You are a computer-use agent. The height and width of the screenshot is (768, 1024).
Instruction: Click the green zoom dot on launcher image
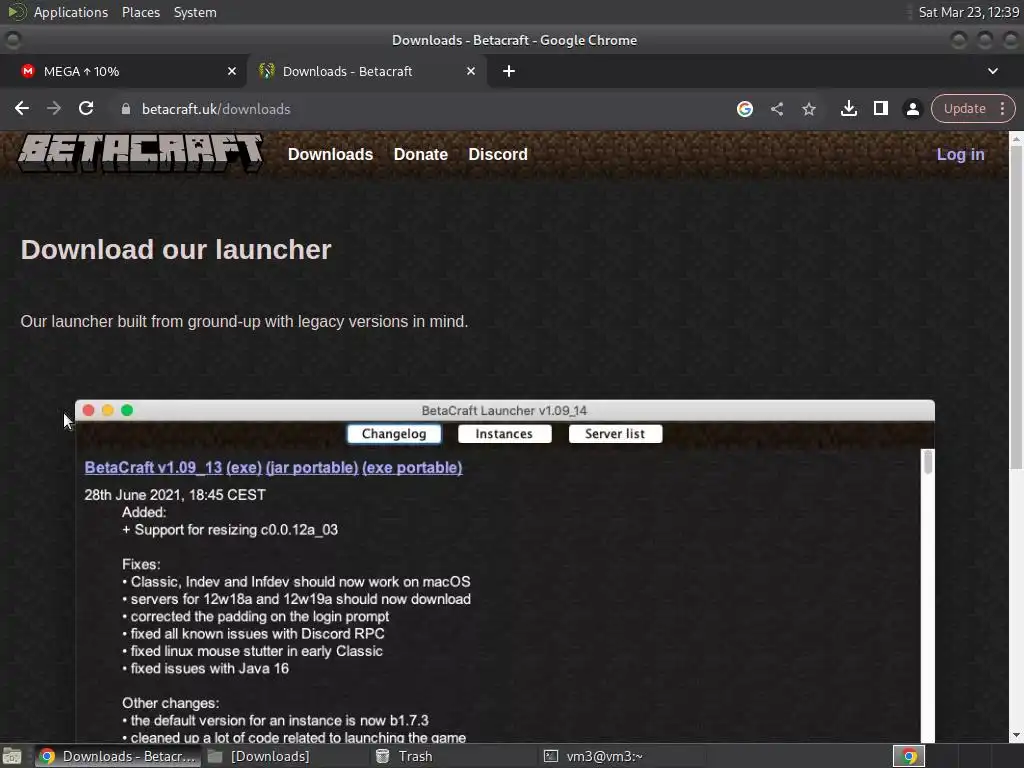tap(127, 410)
